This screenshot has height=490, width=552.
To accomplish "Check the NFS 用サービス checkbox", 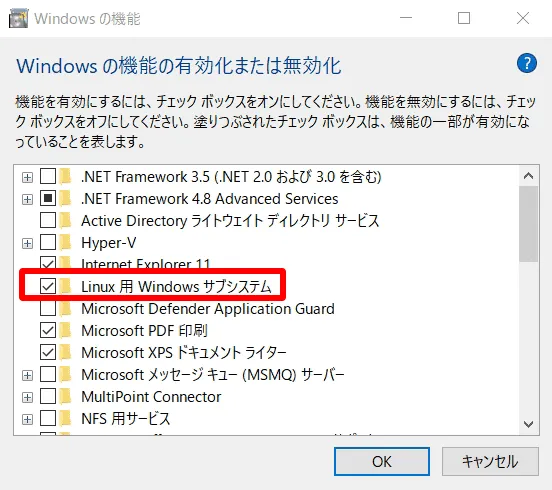I will (x=48, y=419).
